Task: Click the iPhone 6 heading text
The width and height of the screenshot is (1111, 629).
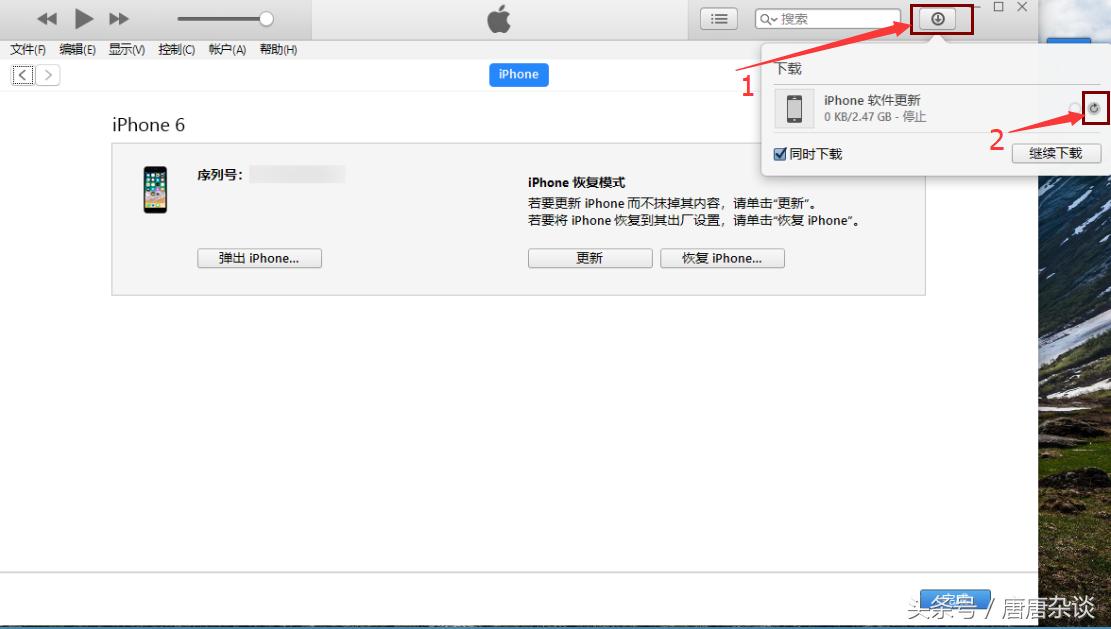Action: coord(149,125)
